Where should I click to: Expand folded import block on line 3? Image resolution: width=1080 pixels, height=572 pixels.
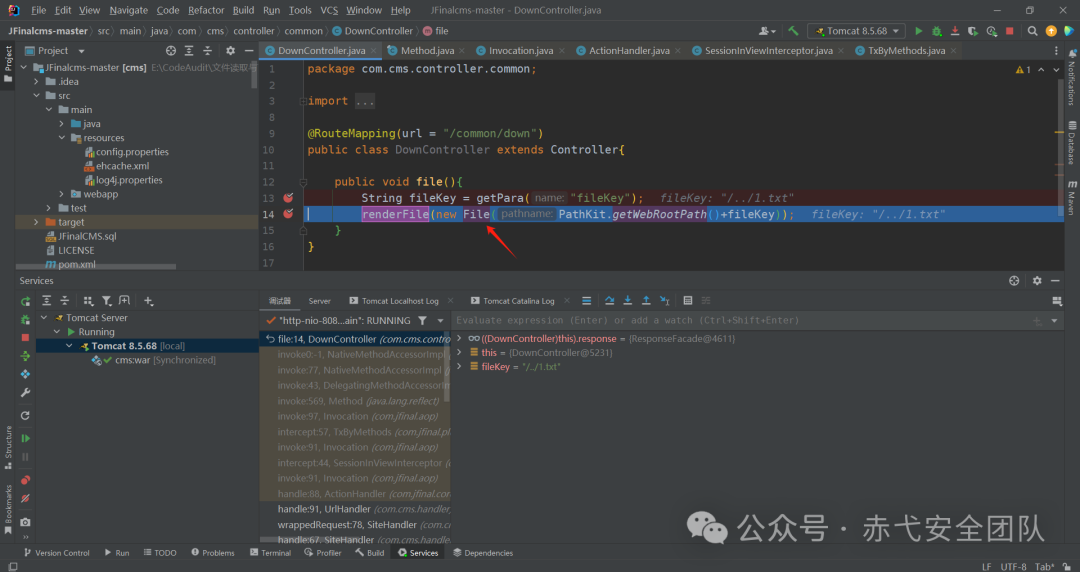303,101
